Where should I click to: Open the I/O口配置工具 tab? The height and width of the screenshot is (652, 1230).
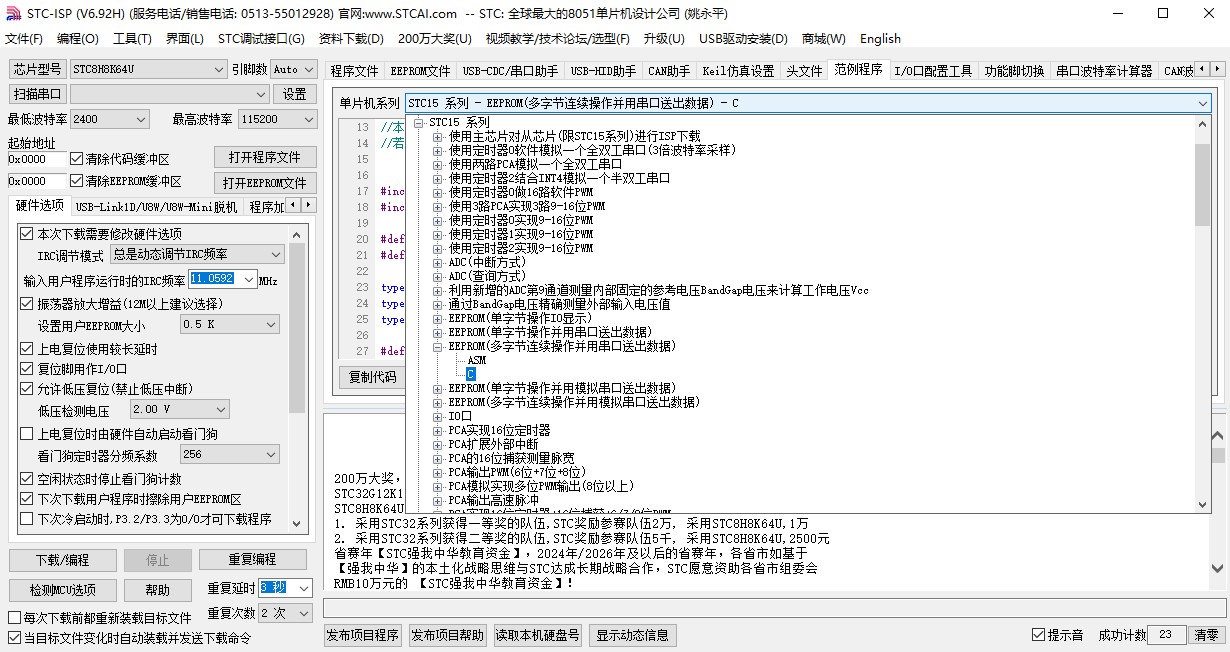[932, 71]
